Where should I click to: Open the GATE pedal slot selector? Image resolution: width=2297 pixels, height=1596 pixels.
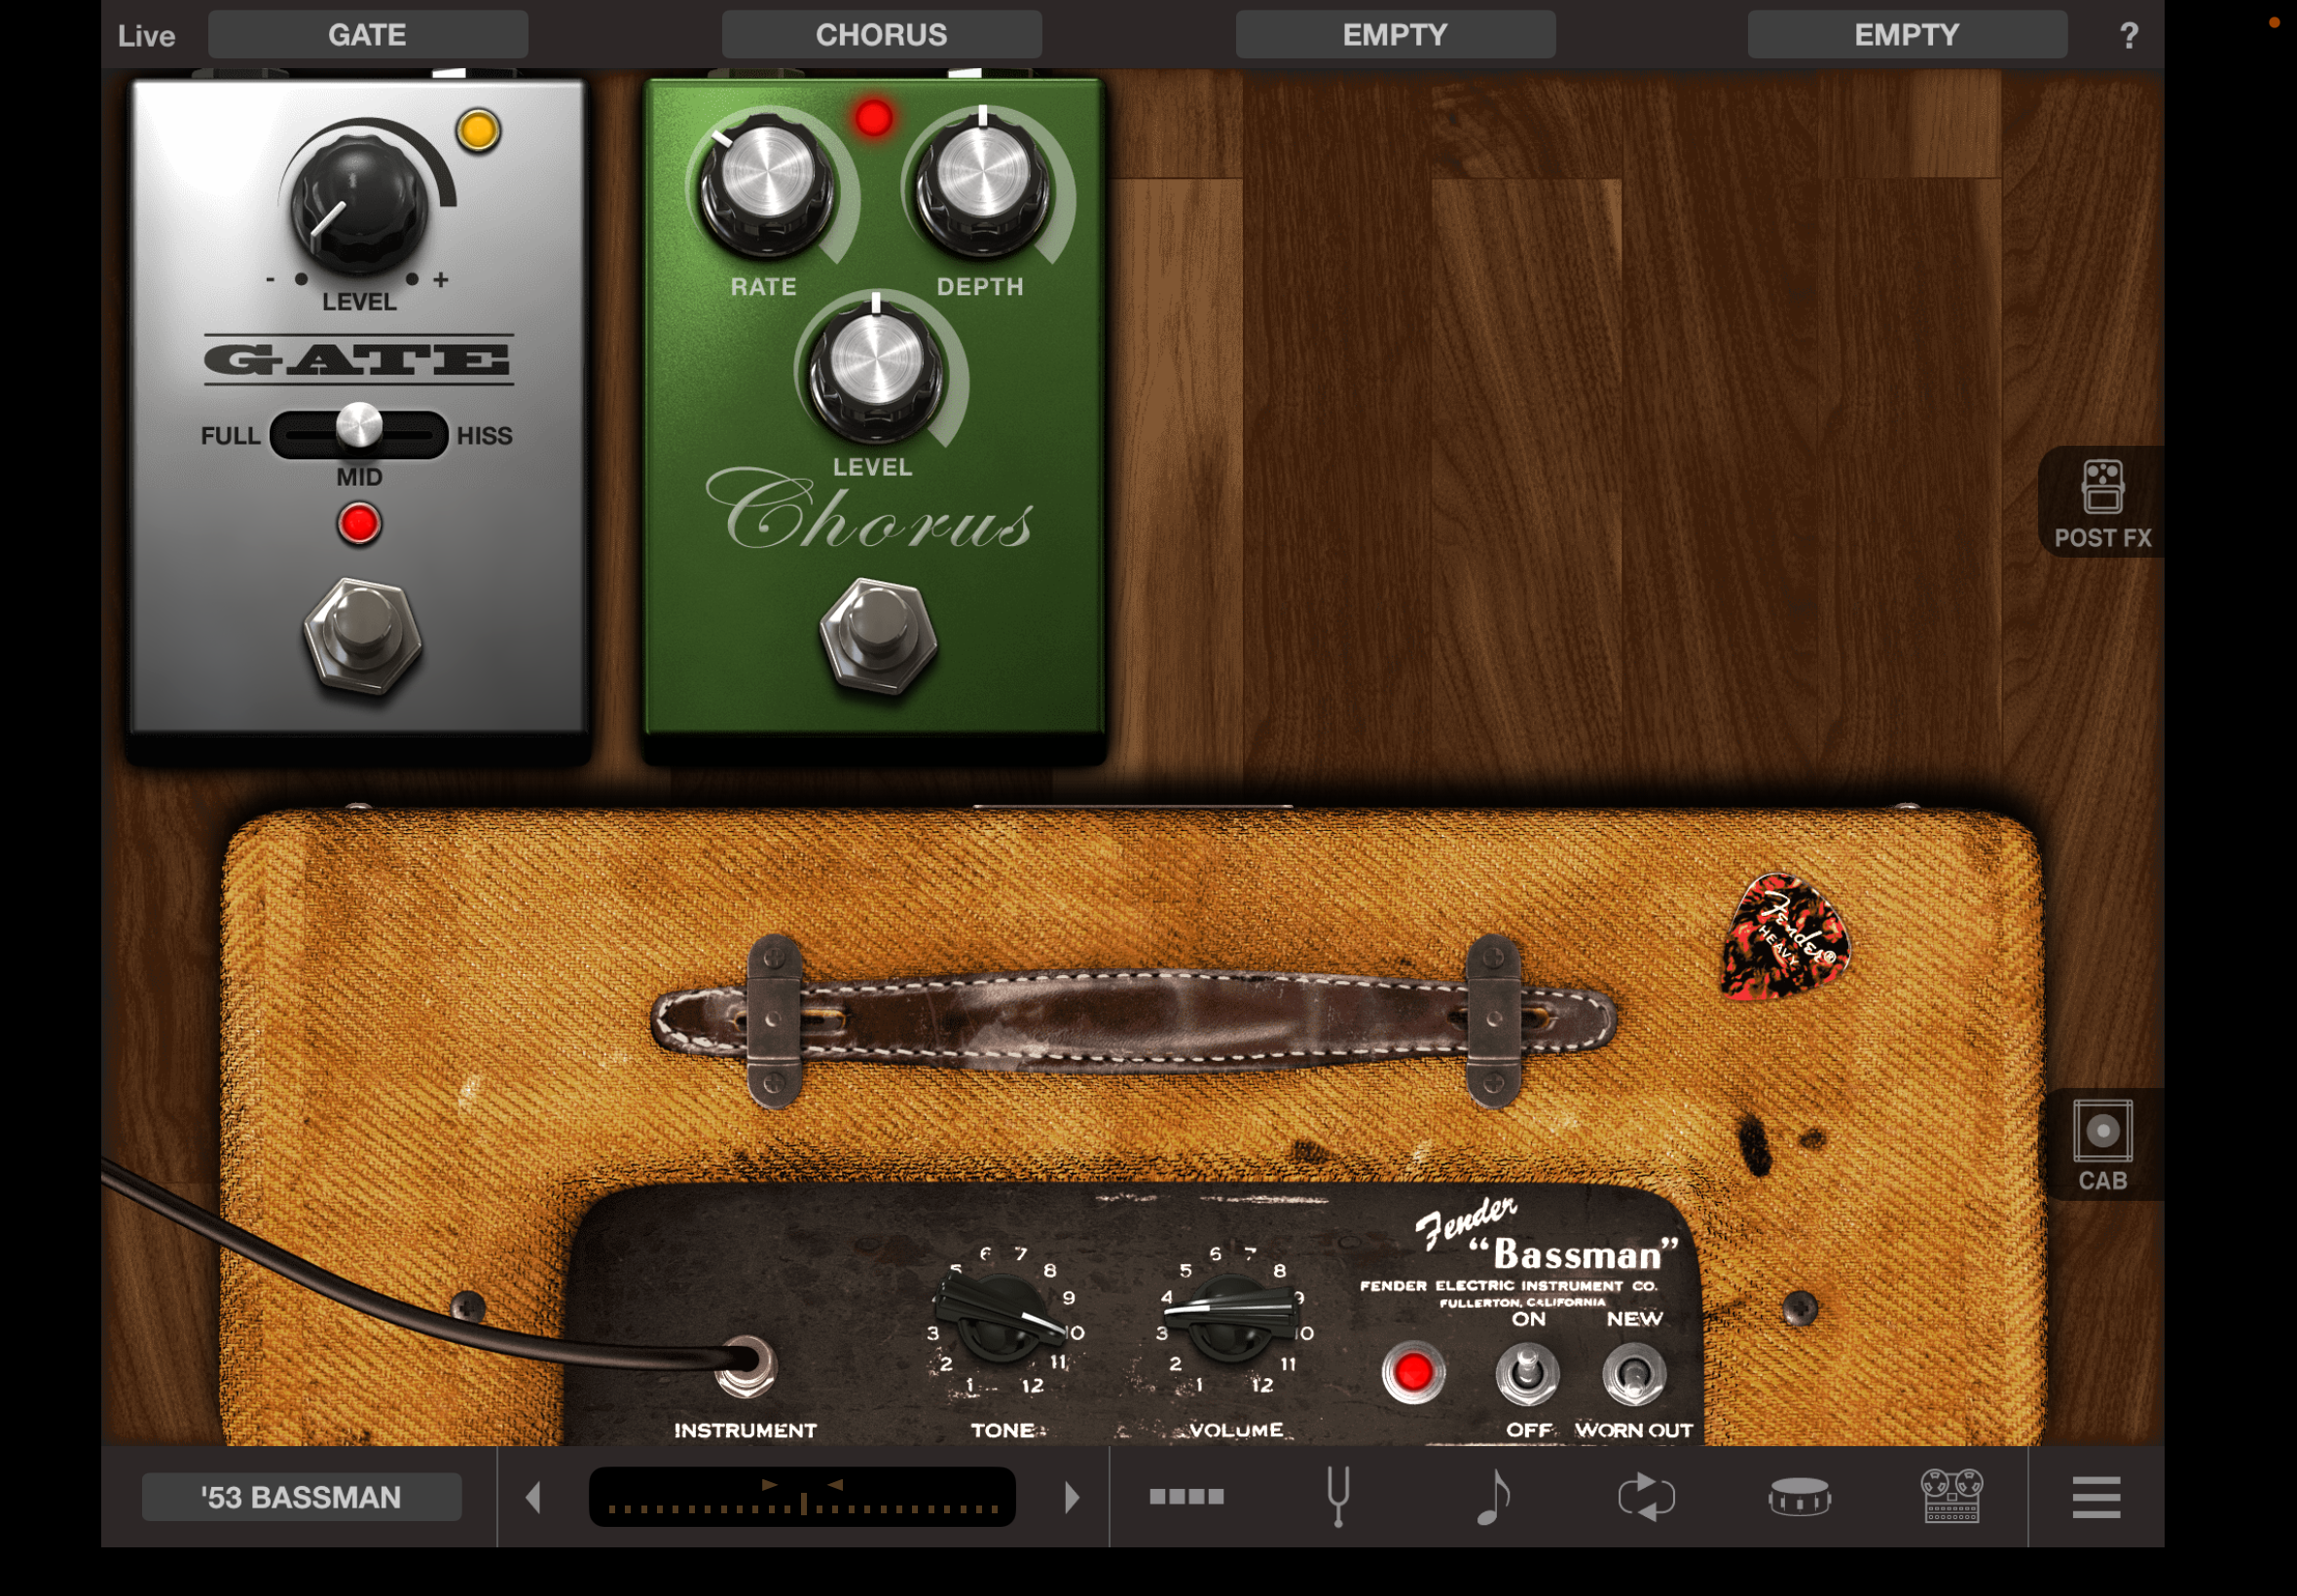[368, 35]
